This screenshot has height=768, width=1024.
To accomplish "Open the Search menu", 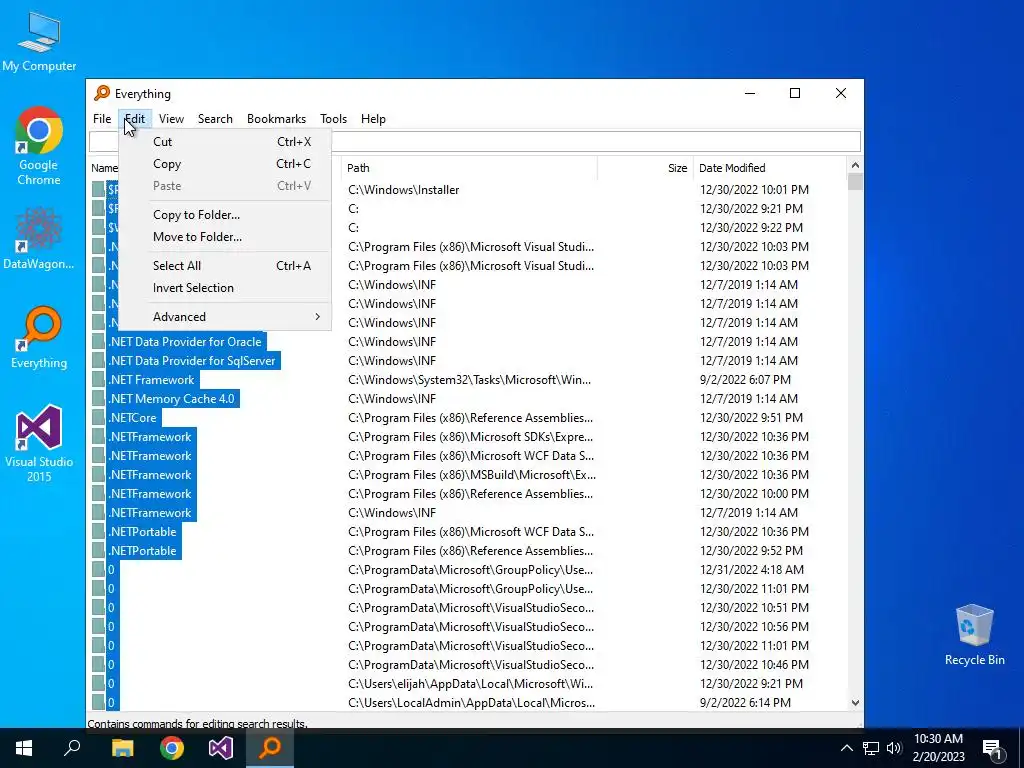I will (x=216, y=119).
